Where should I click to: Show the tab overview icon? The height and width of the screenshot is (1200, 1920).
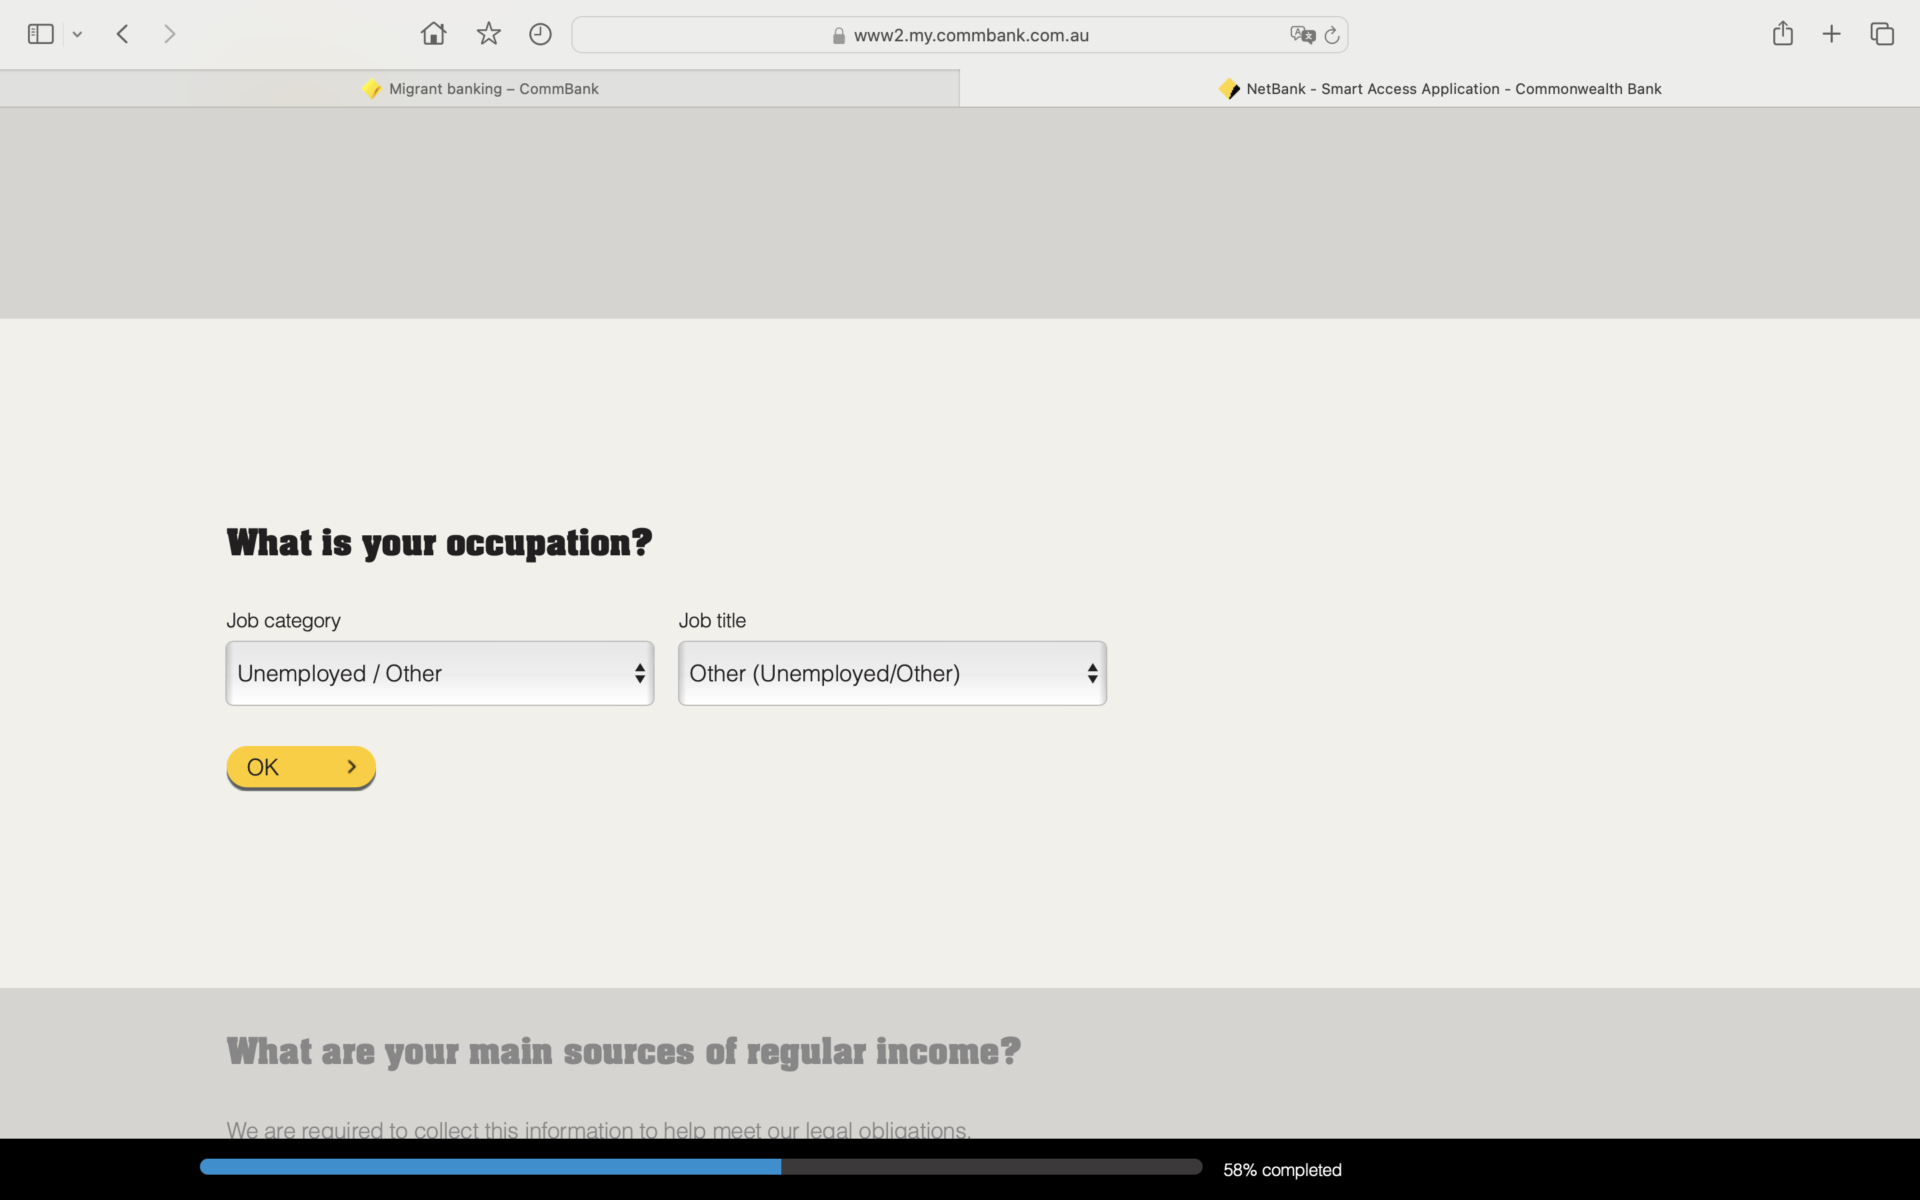pyautogui.click(x=1882, y=34)
